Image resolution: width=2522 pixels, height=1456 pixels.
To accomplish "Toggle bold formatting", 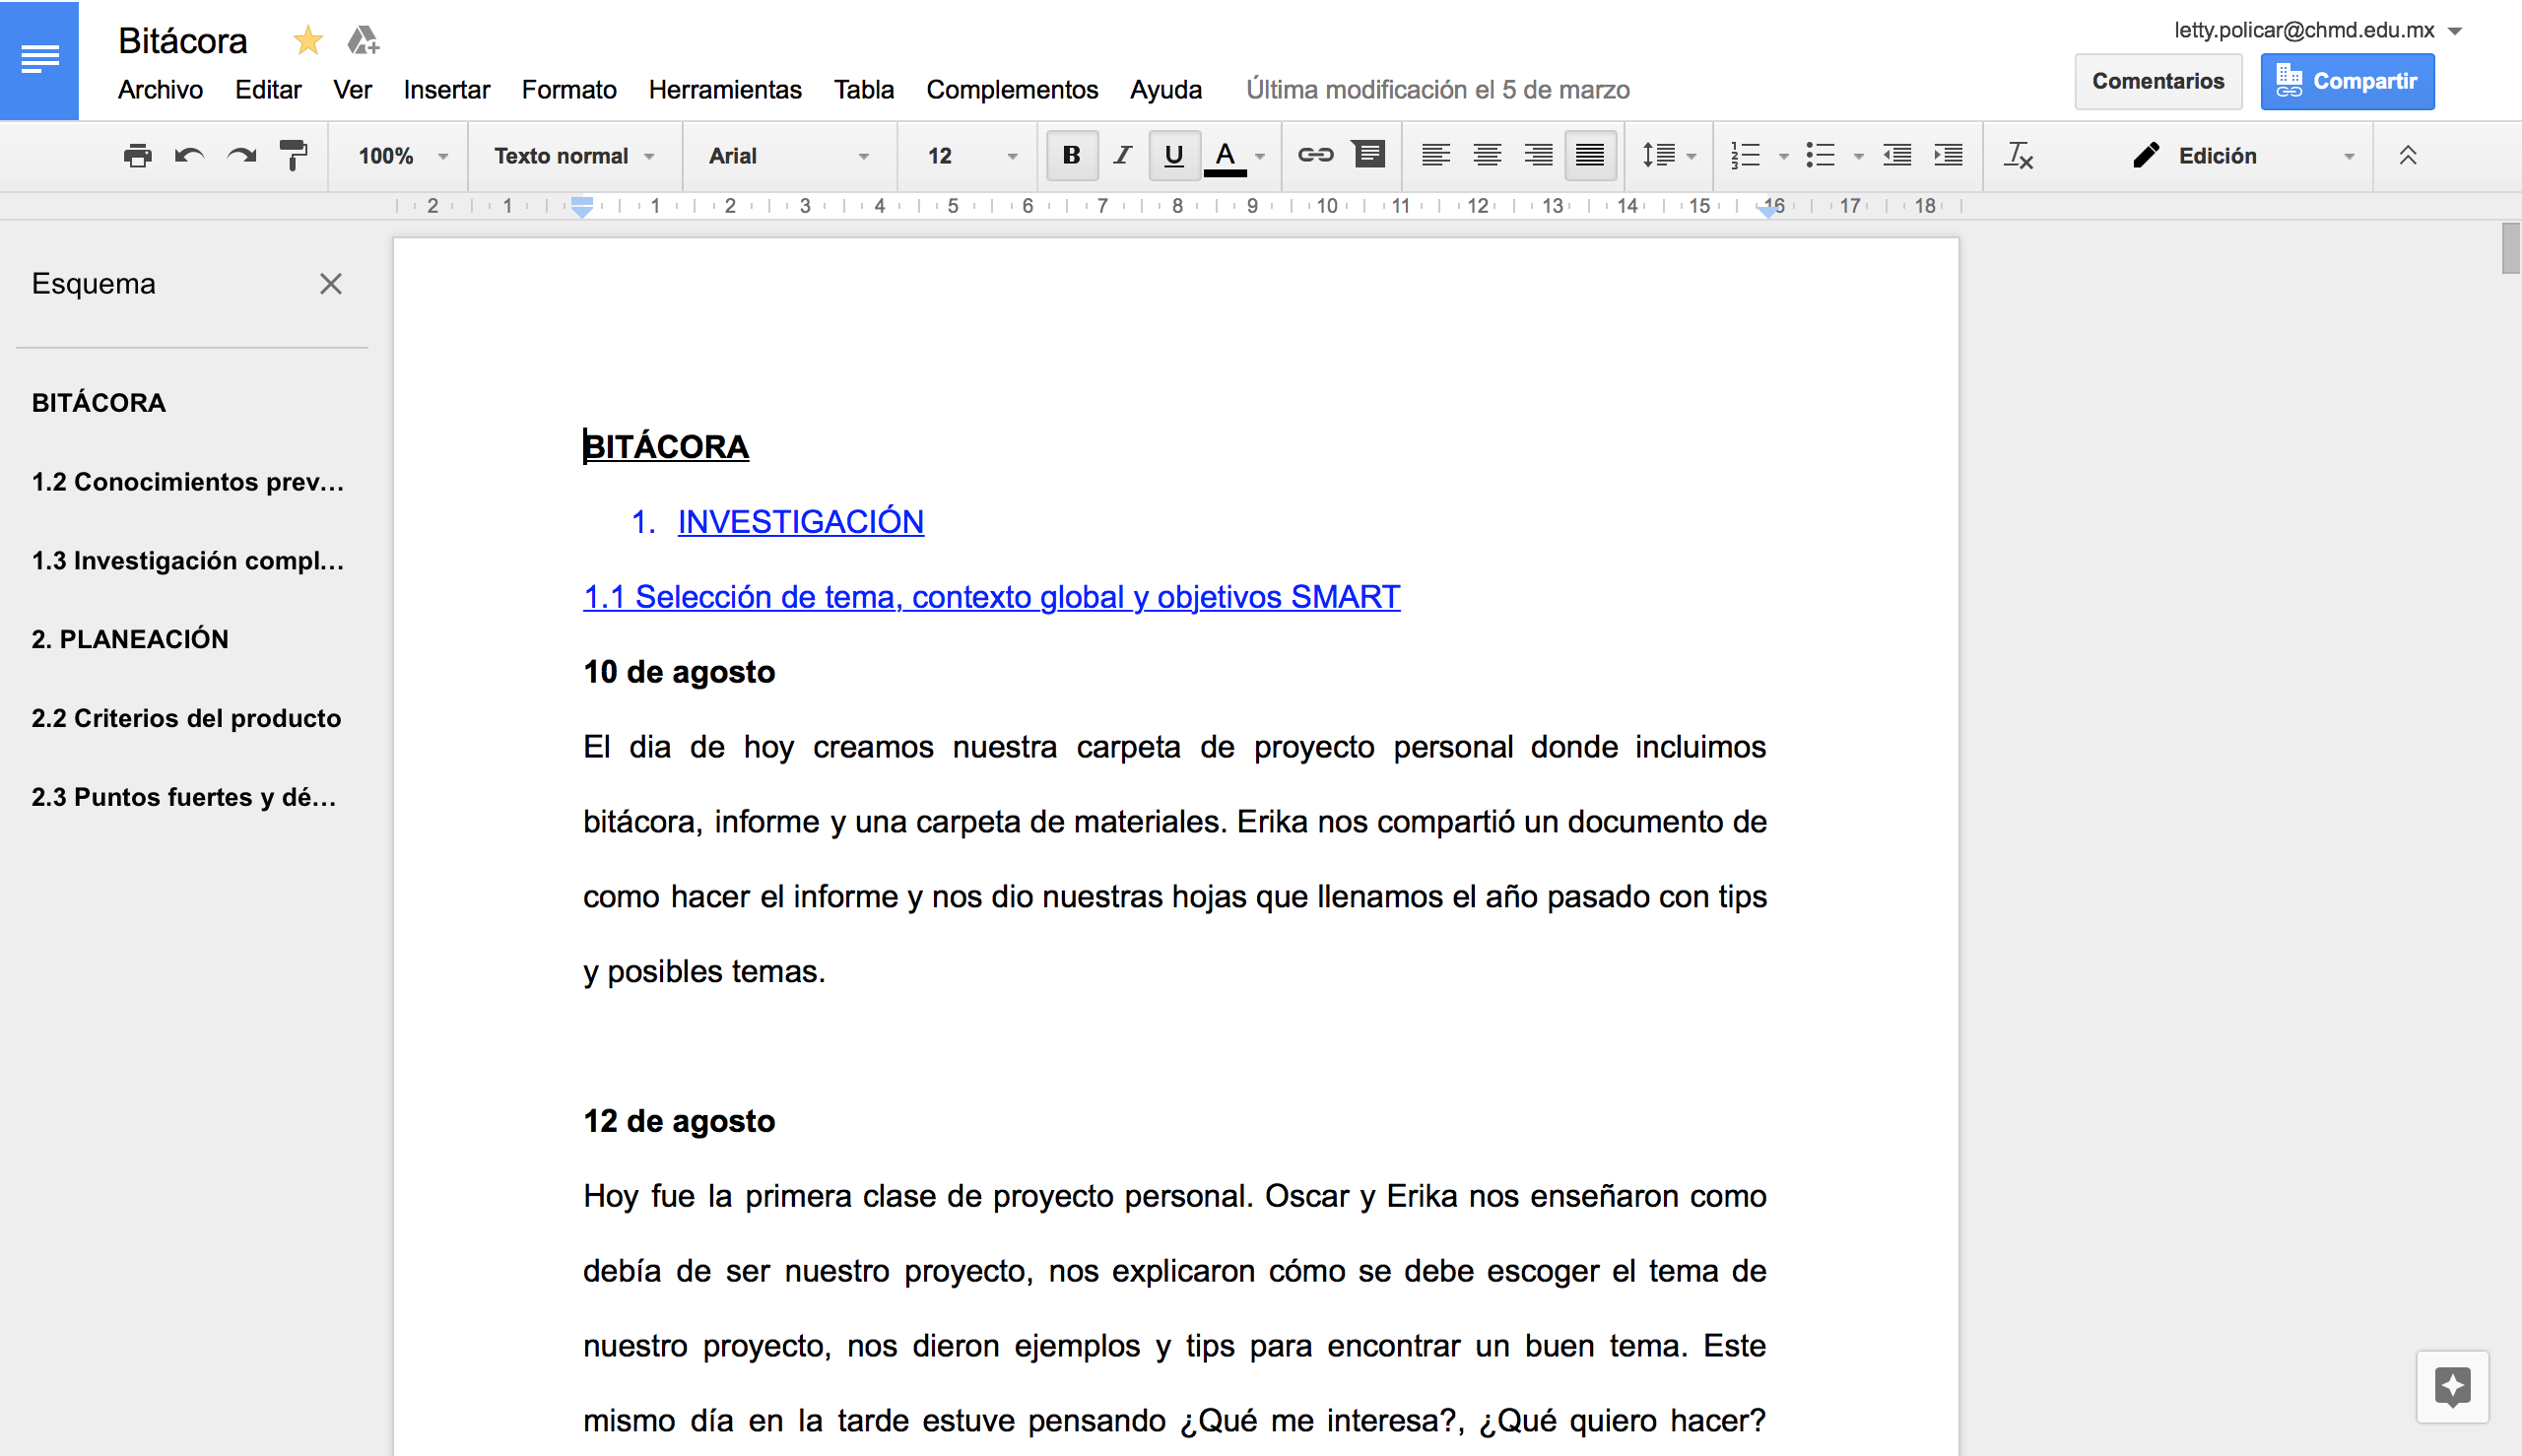I will point(1071,155).
